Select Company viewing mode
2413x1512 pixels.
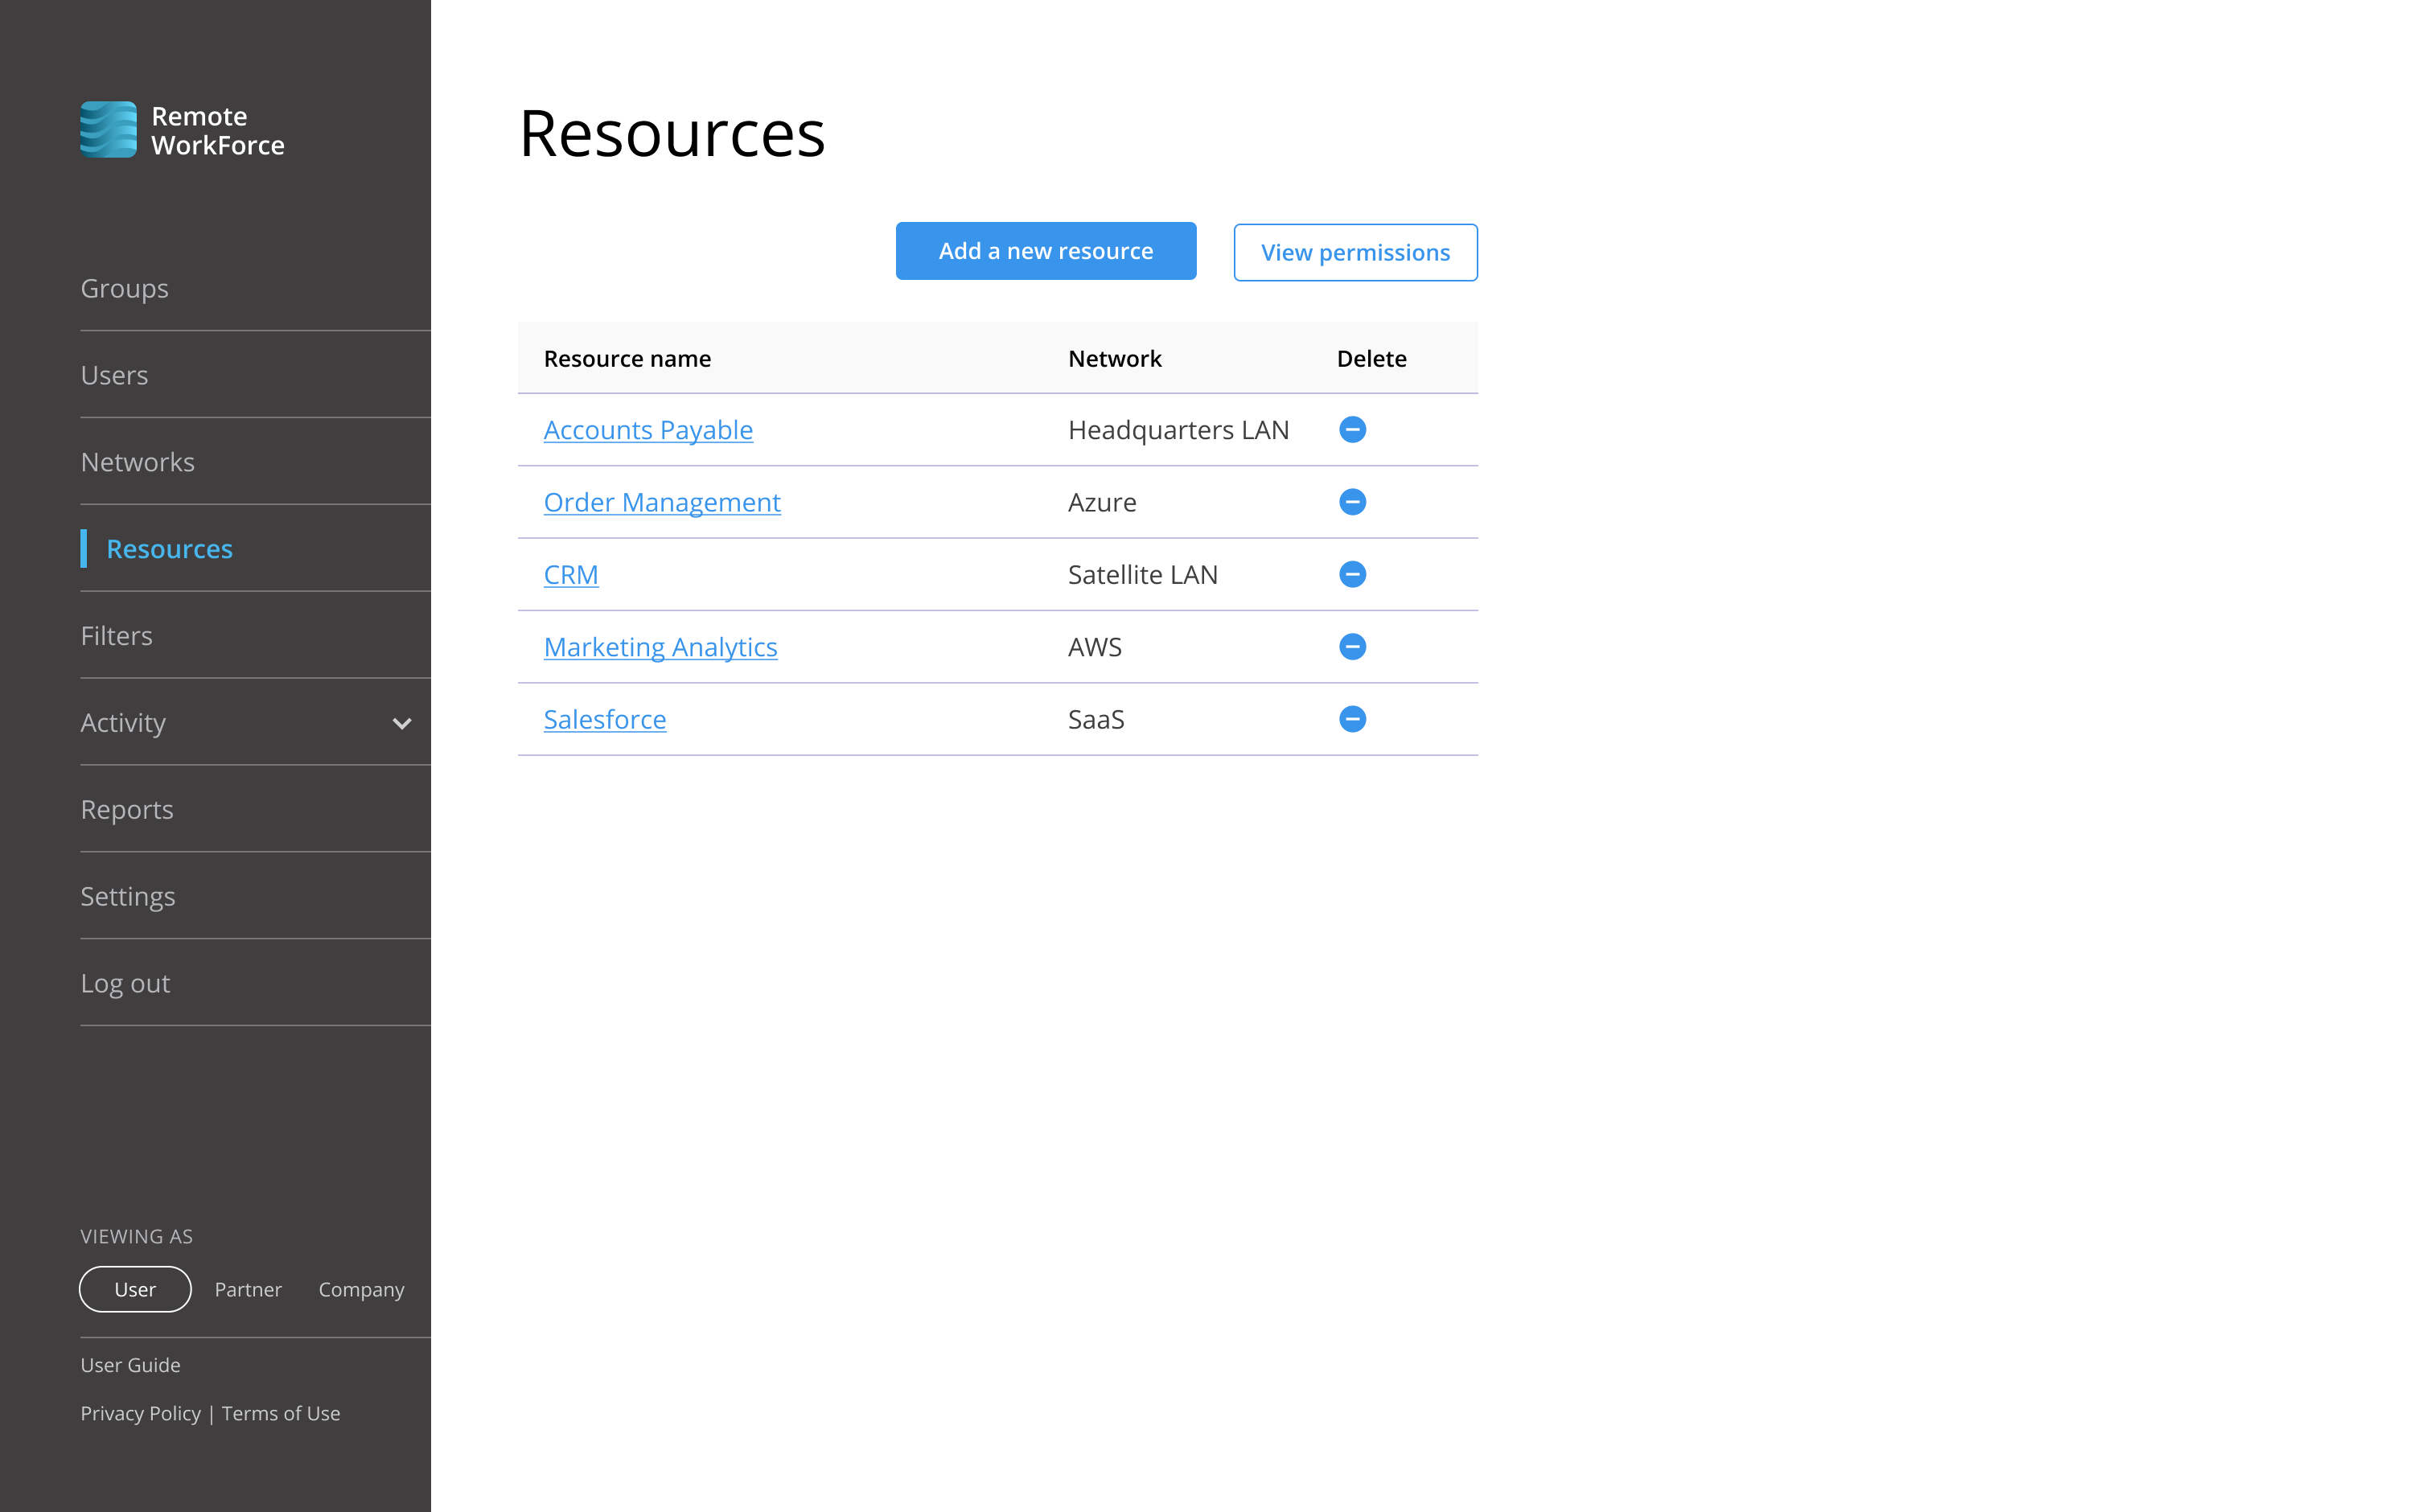coord(361,1289)
